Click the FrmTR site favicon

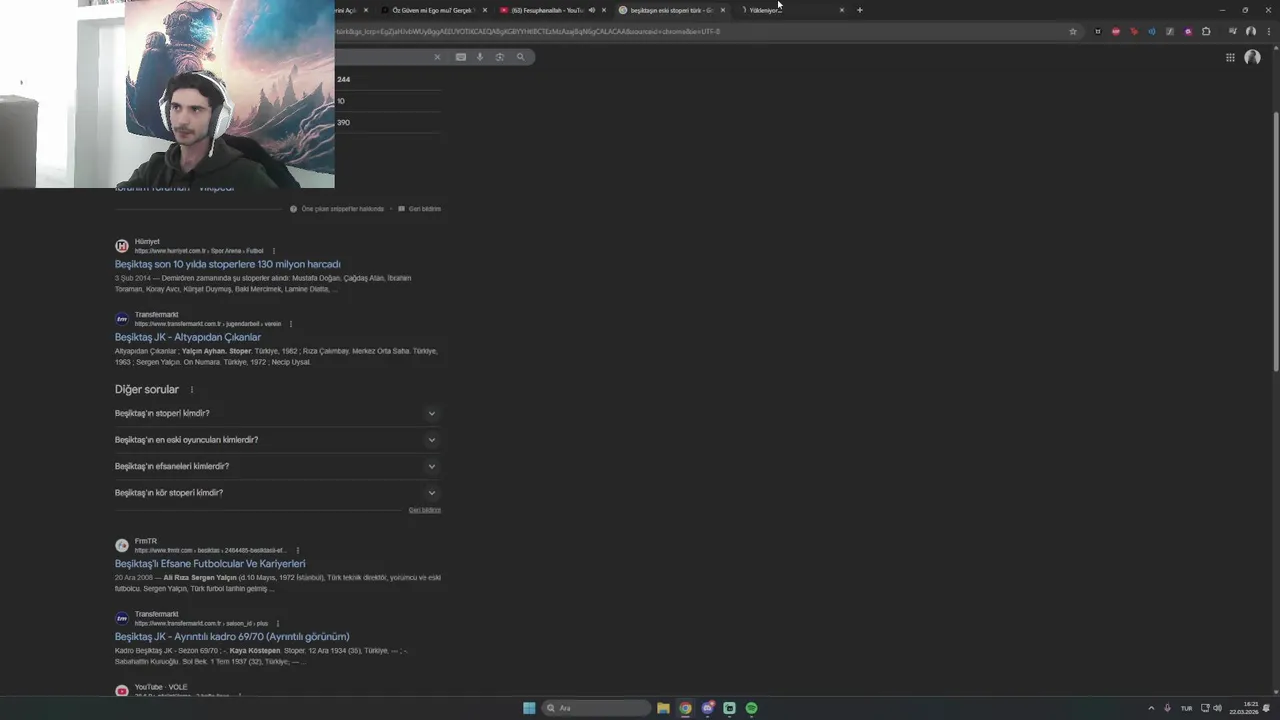(x=122, y=545)
